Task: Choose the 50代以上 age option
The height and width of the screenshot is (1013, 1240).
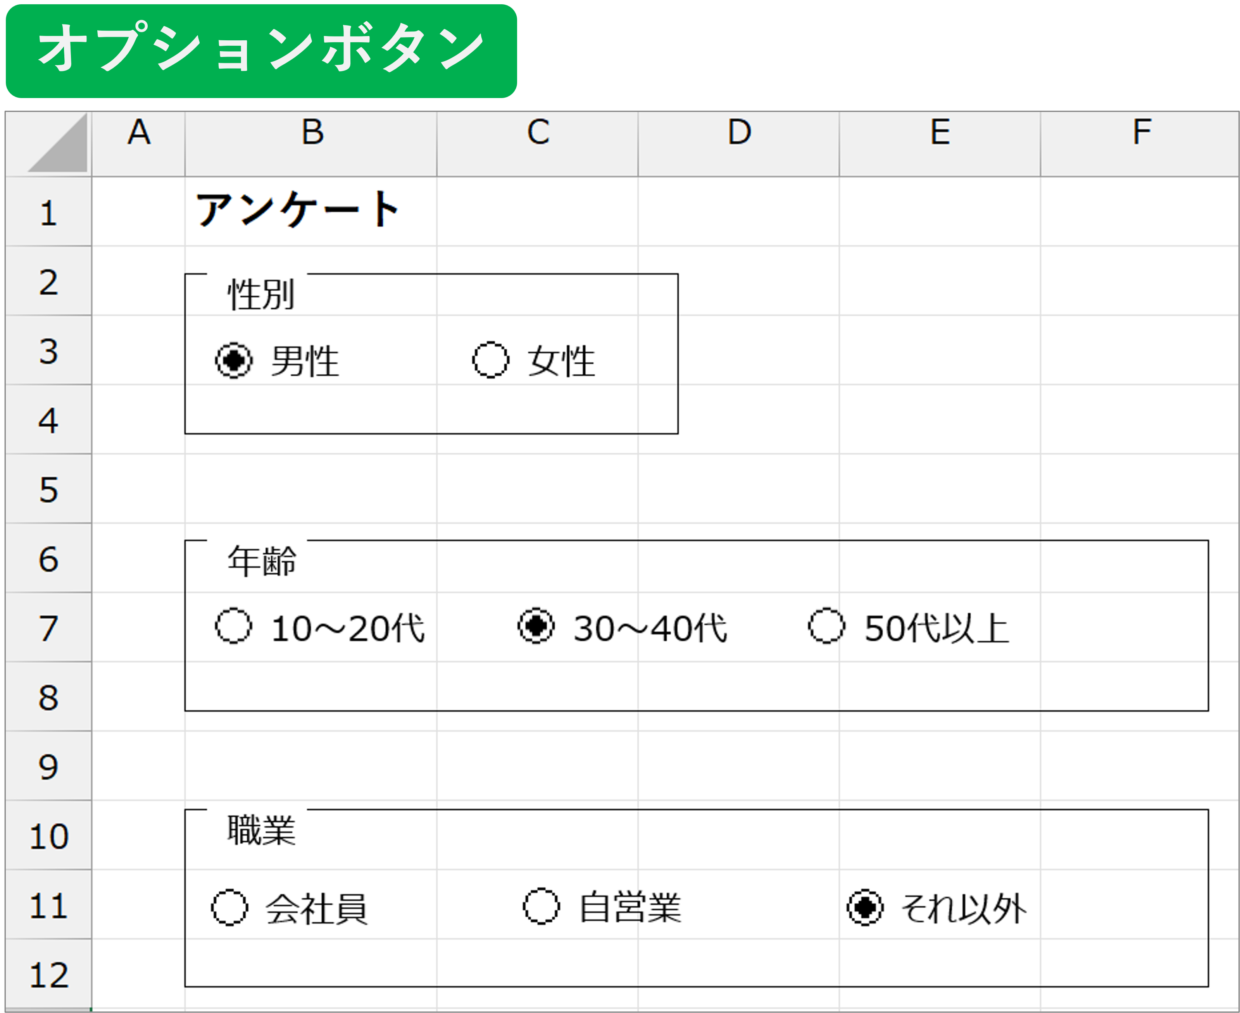Action: tap(824, 628)
